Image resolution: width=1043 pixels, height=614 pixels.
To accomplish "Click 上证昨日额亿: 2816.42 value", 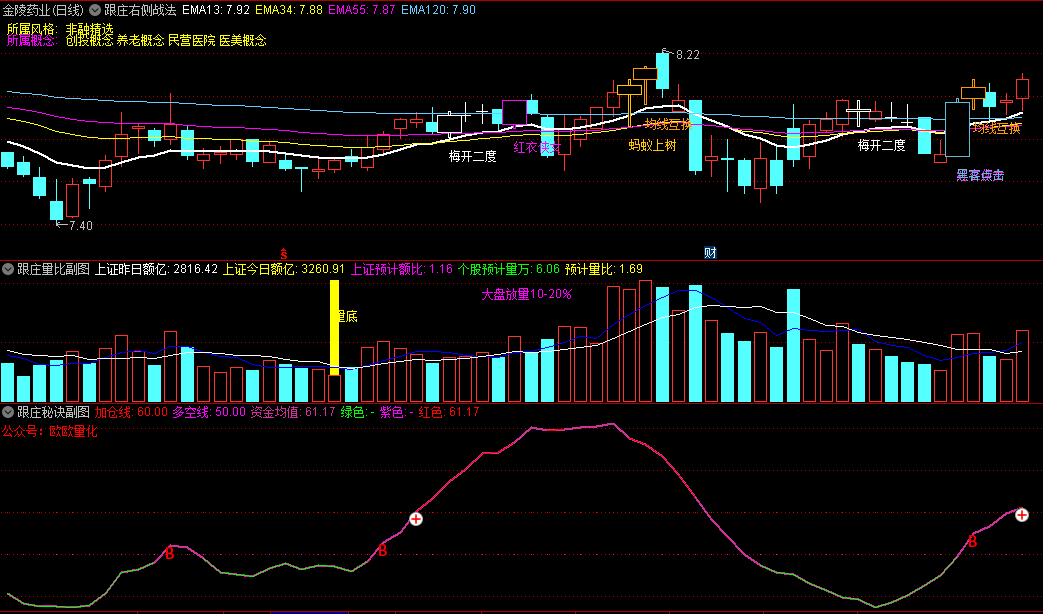I will coord(156,269).
